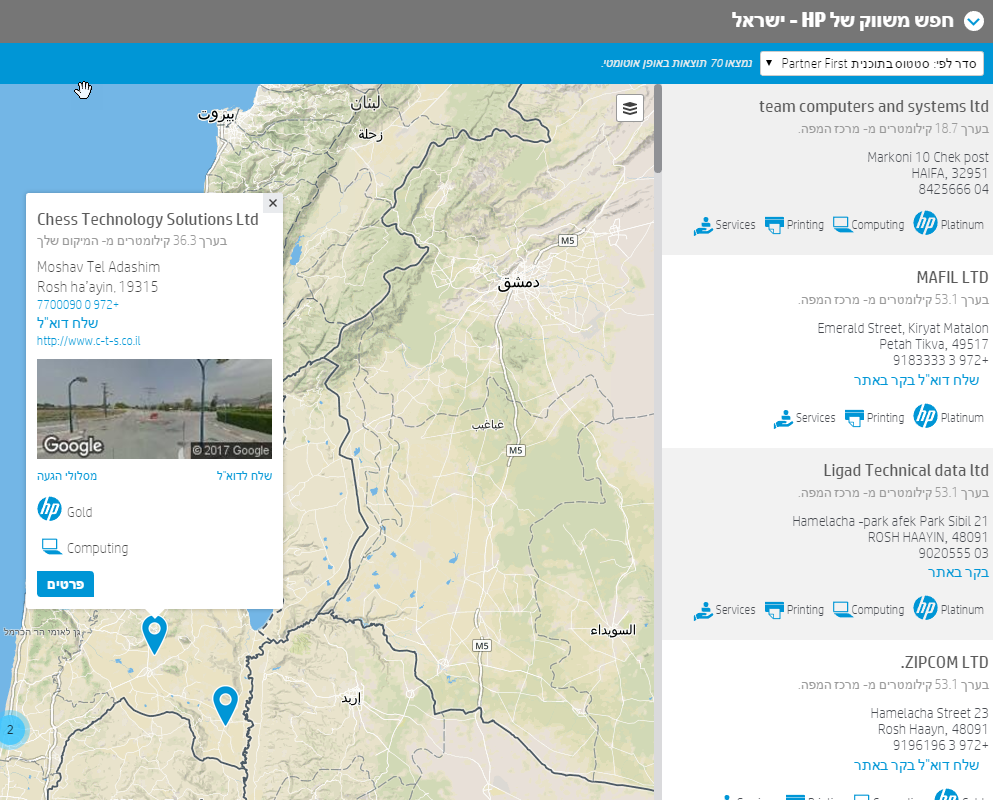Open מסלולי הגעה directions link
The image size is (993, 800).
coord(67,476)
